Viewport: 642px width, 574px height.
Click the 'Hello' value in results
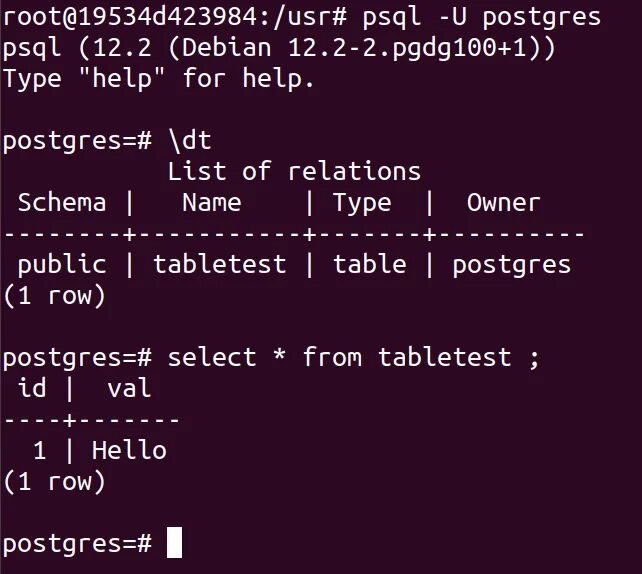pos(129,450)
